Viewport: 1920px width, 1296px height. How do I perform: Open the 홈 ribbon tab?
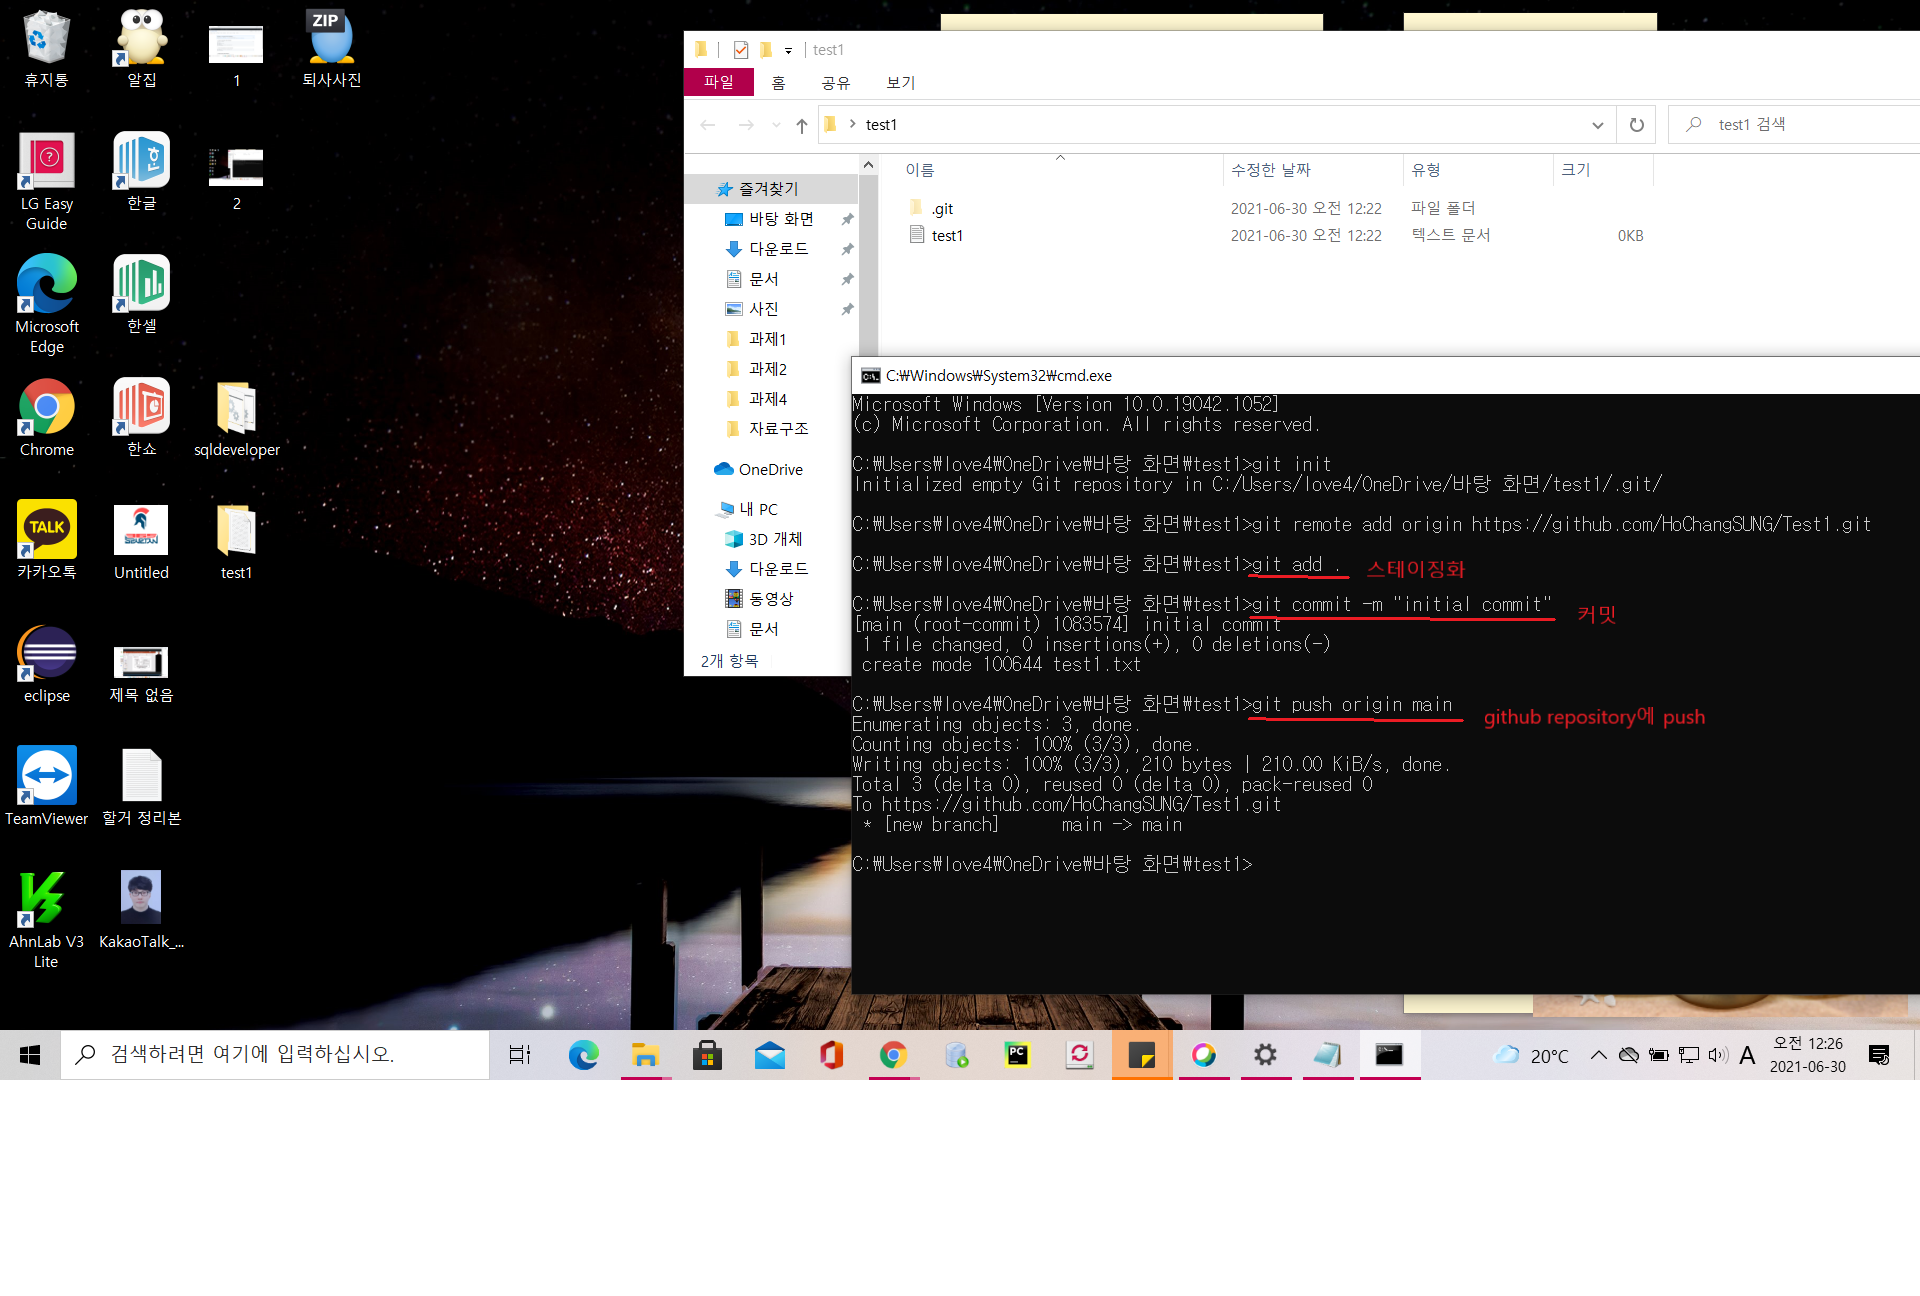point(779,82)
